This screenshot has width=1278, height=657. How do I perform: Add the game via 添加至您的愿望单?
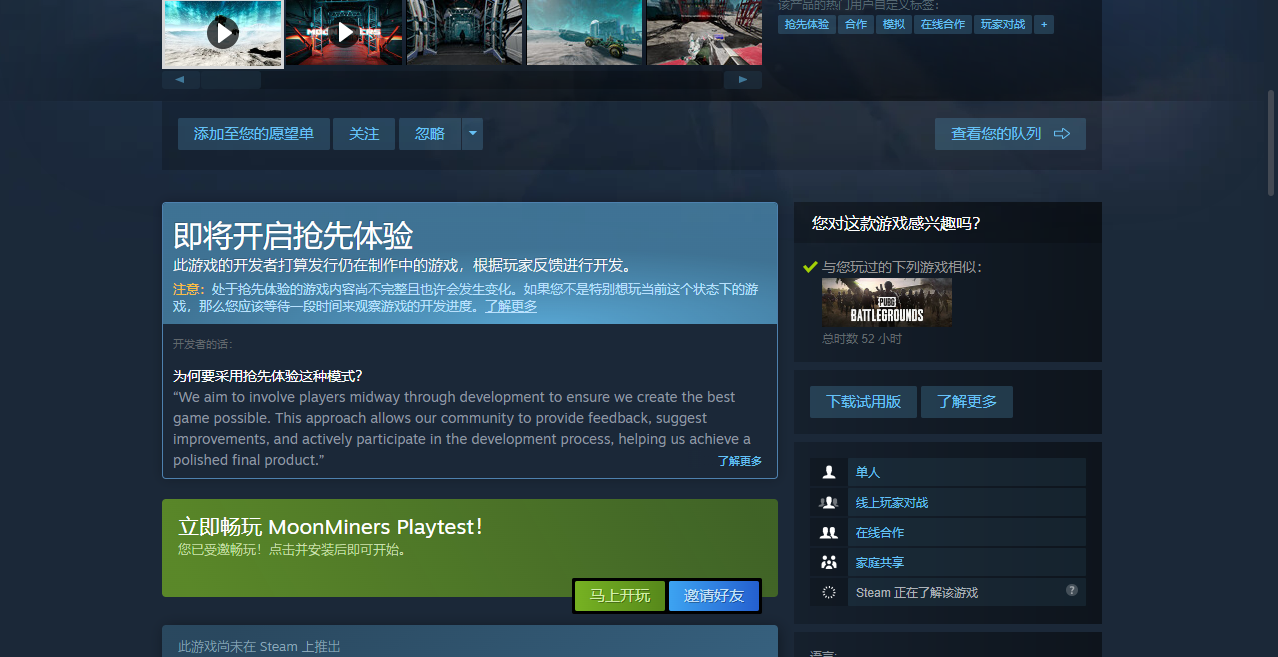pyautogui.click(x=254, y=134)
